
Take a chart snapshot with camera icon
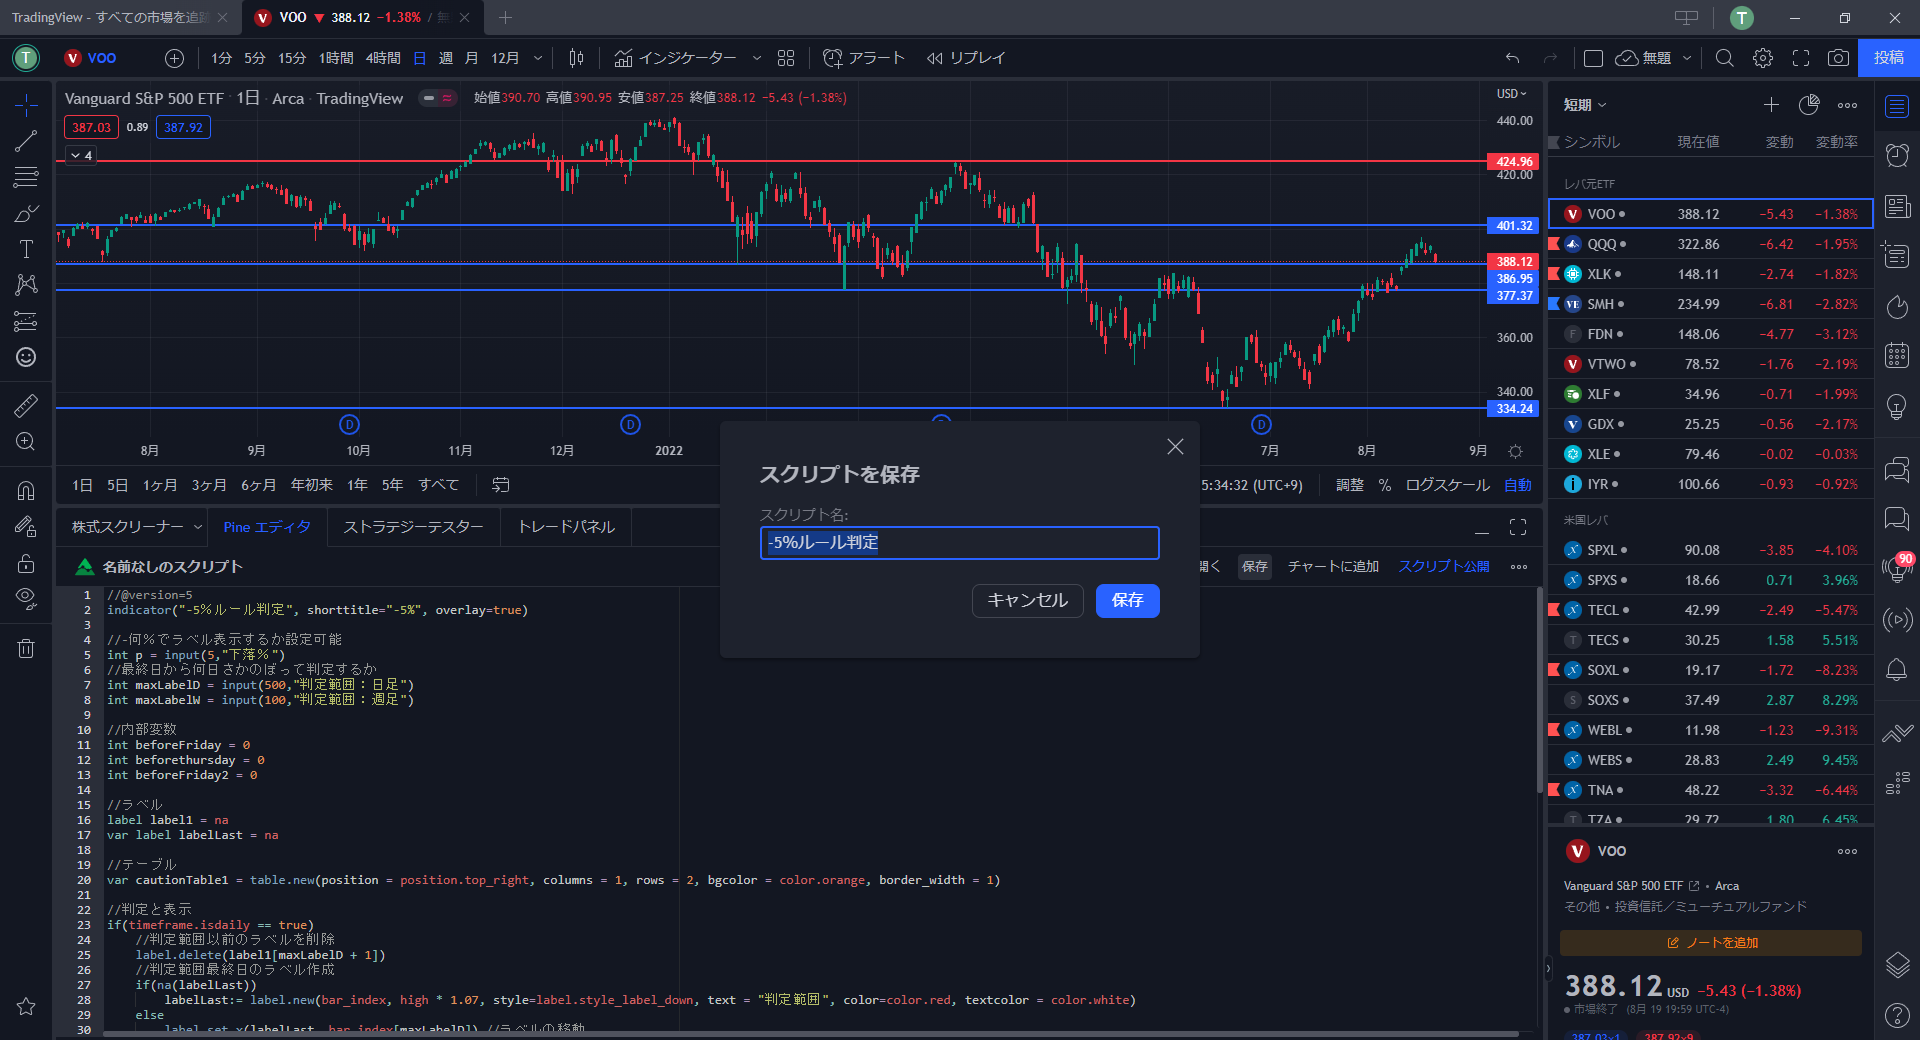(1838, 58)
